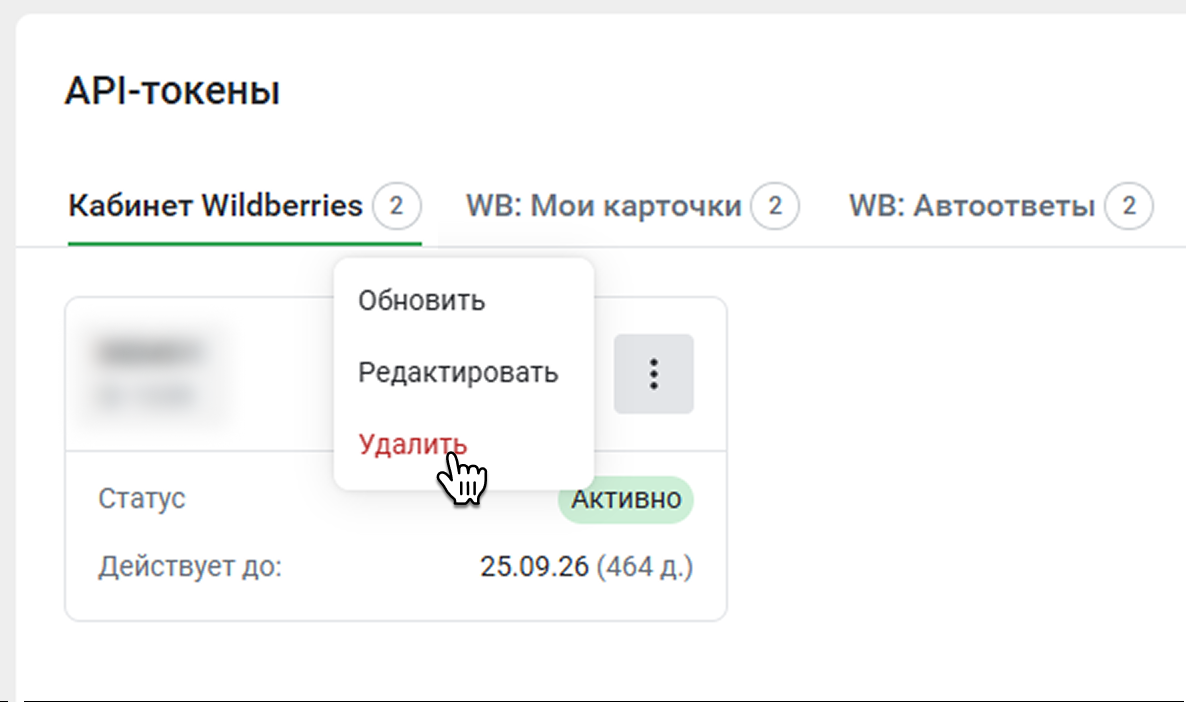Click the expiry date 25.09.26
Screen dimensions: 1186x702
[x=534, y=568]
